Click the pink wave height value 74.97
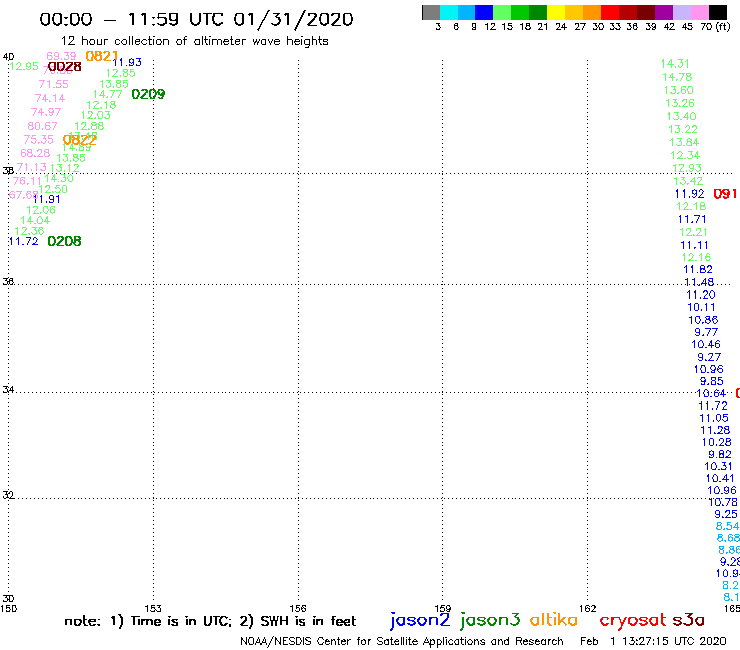The height and width of the screenshot is (650, 740). tap(46, 112)
